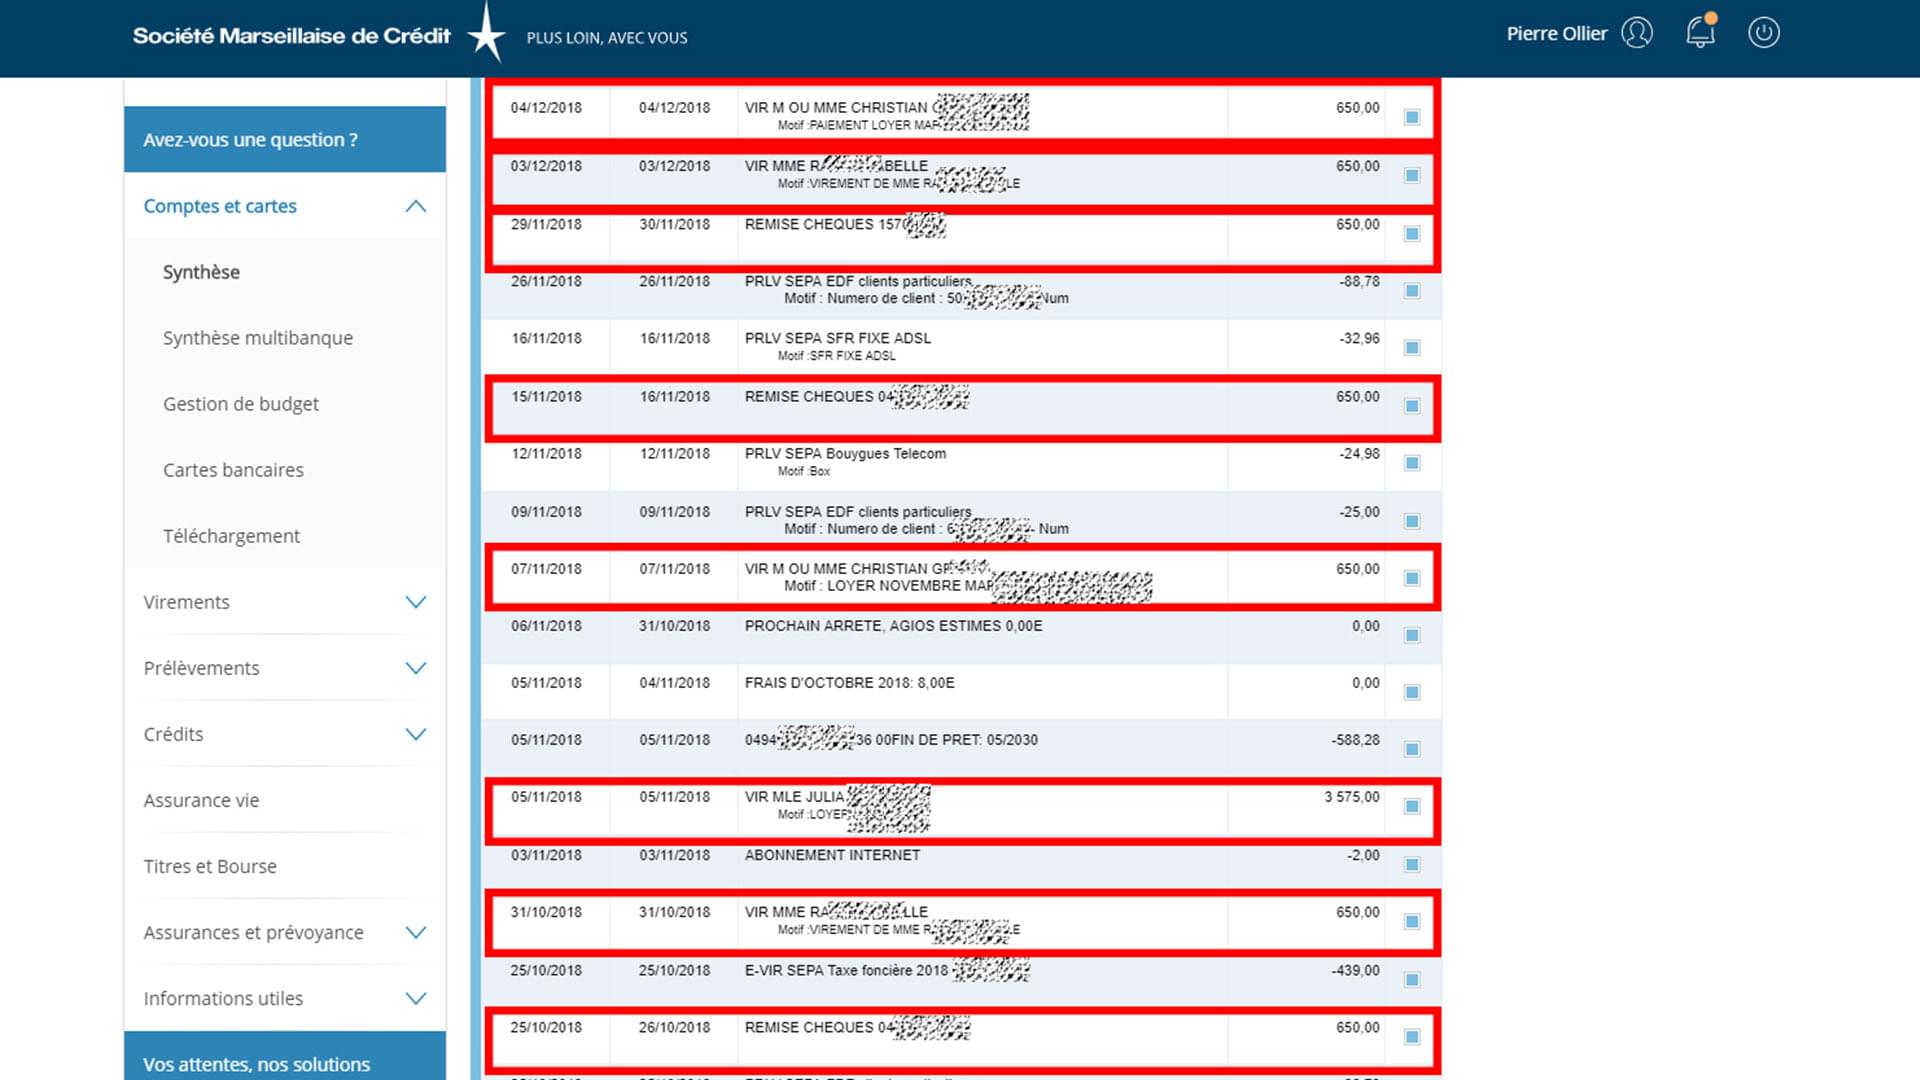This screenshot has width=1920, height=1080.
Task: Expand Assurances et prévoyance section
Action: [x=416, y=932]
